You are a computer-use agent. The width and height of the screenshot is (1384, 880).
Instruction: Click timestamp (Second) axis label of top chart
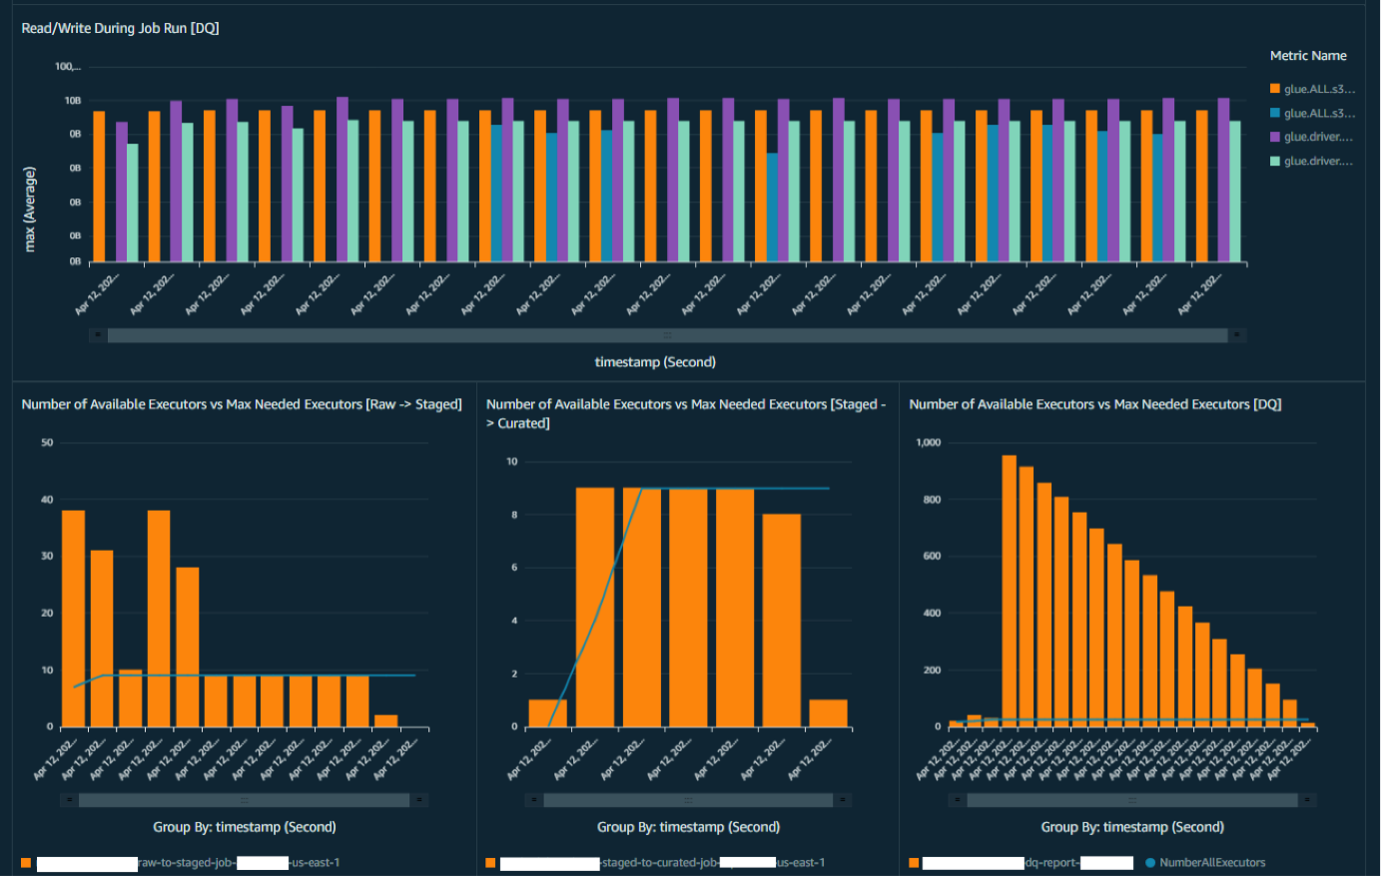[655, 362]
